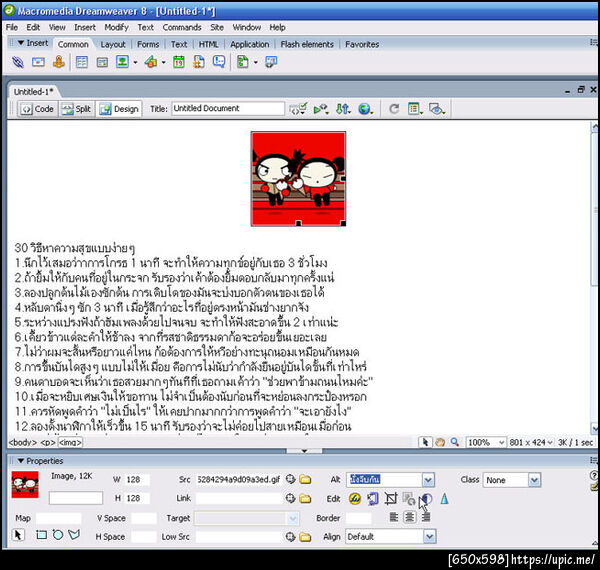Switch to the Forms insert tab
The height and width of the screenshot is (570, 600).
[x=148, y=44]
